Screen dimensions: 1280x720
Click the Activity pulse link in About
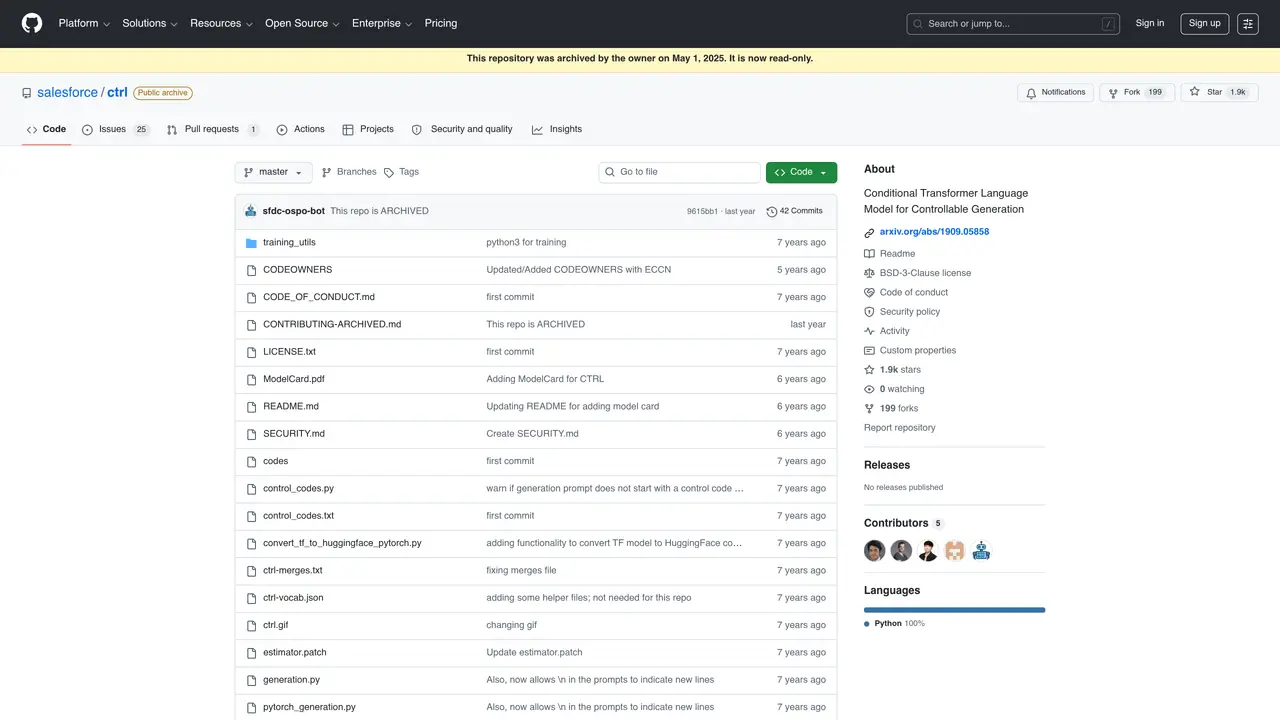tap(887, 331)
